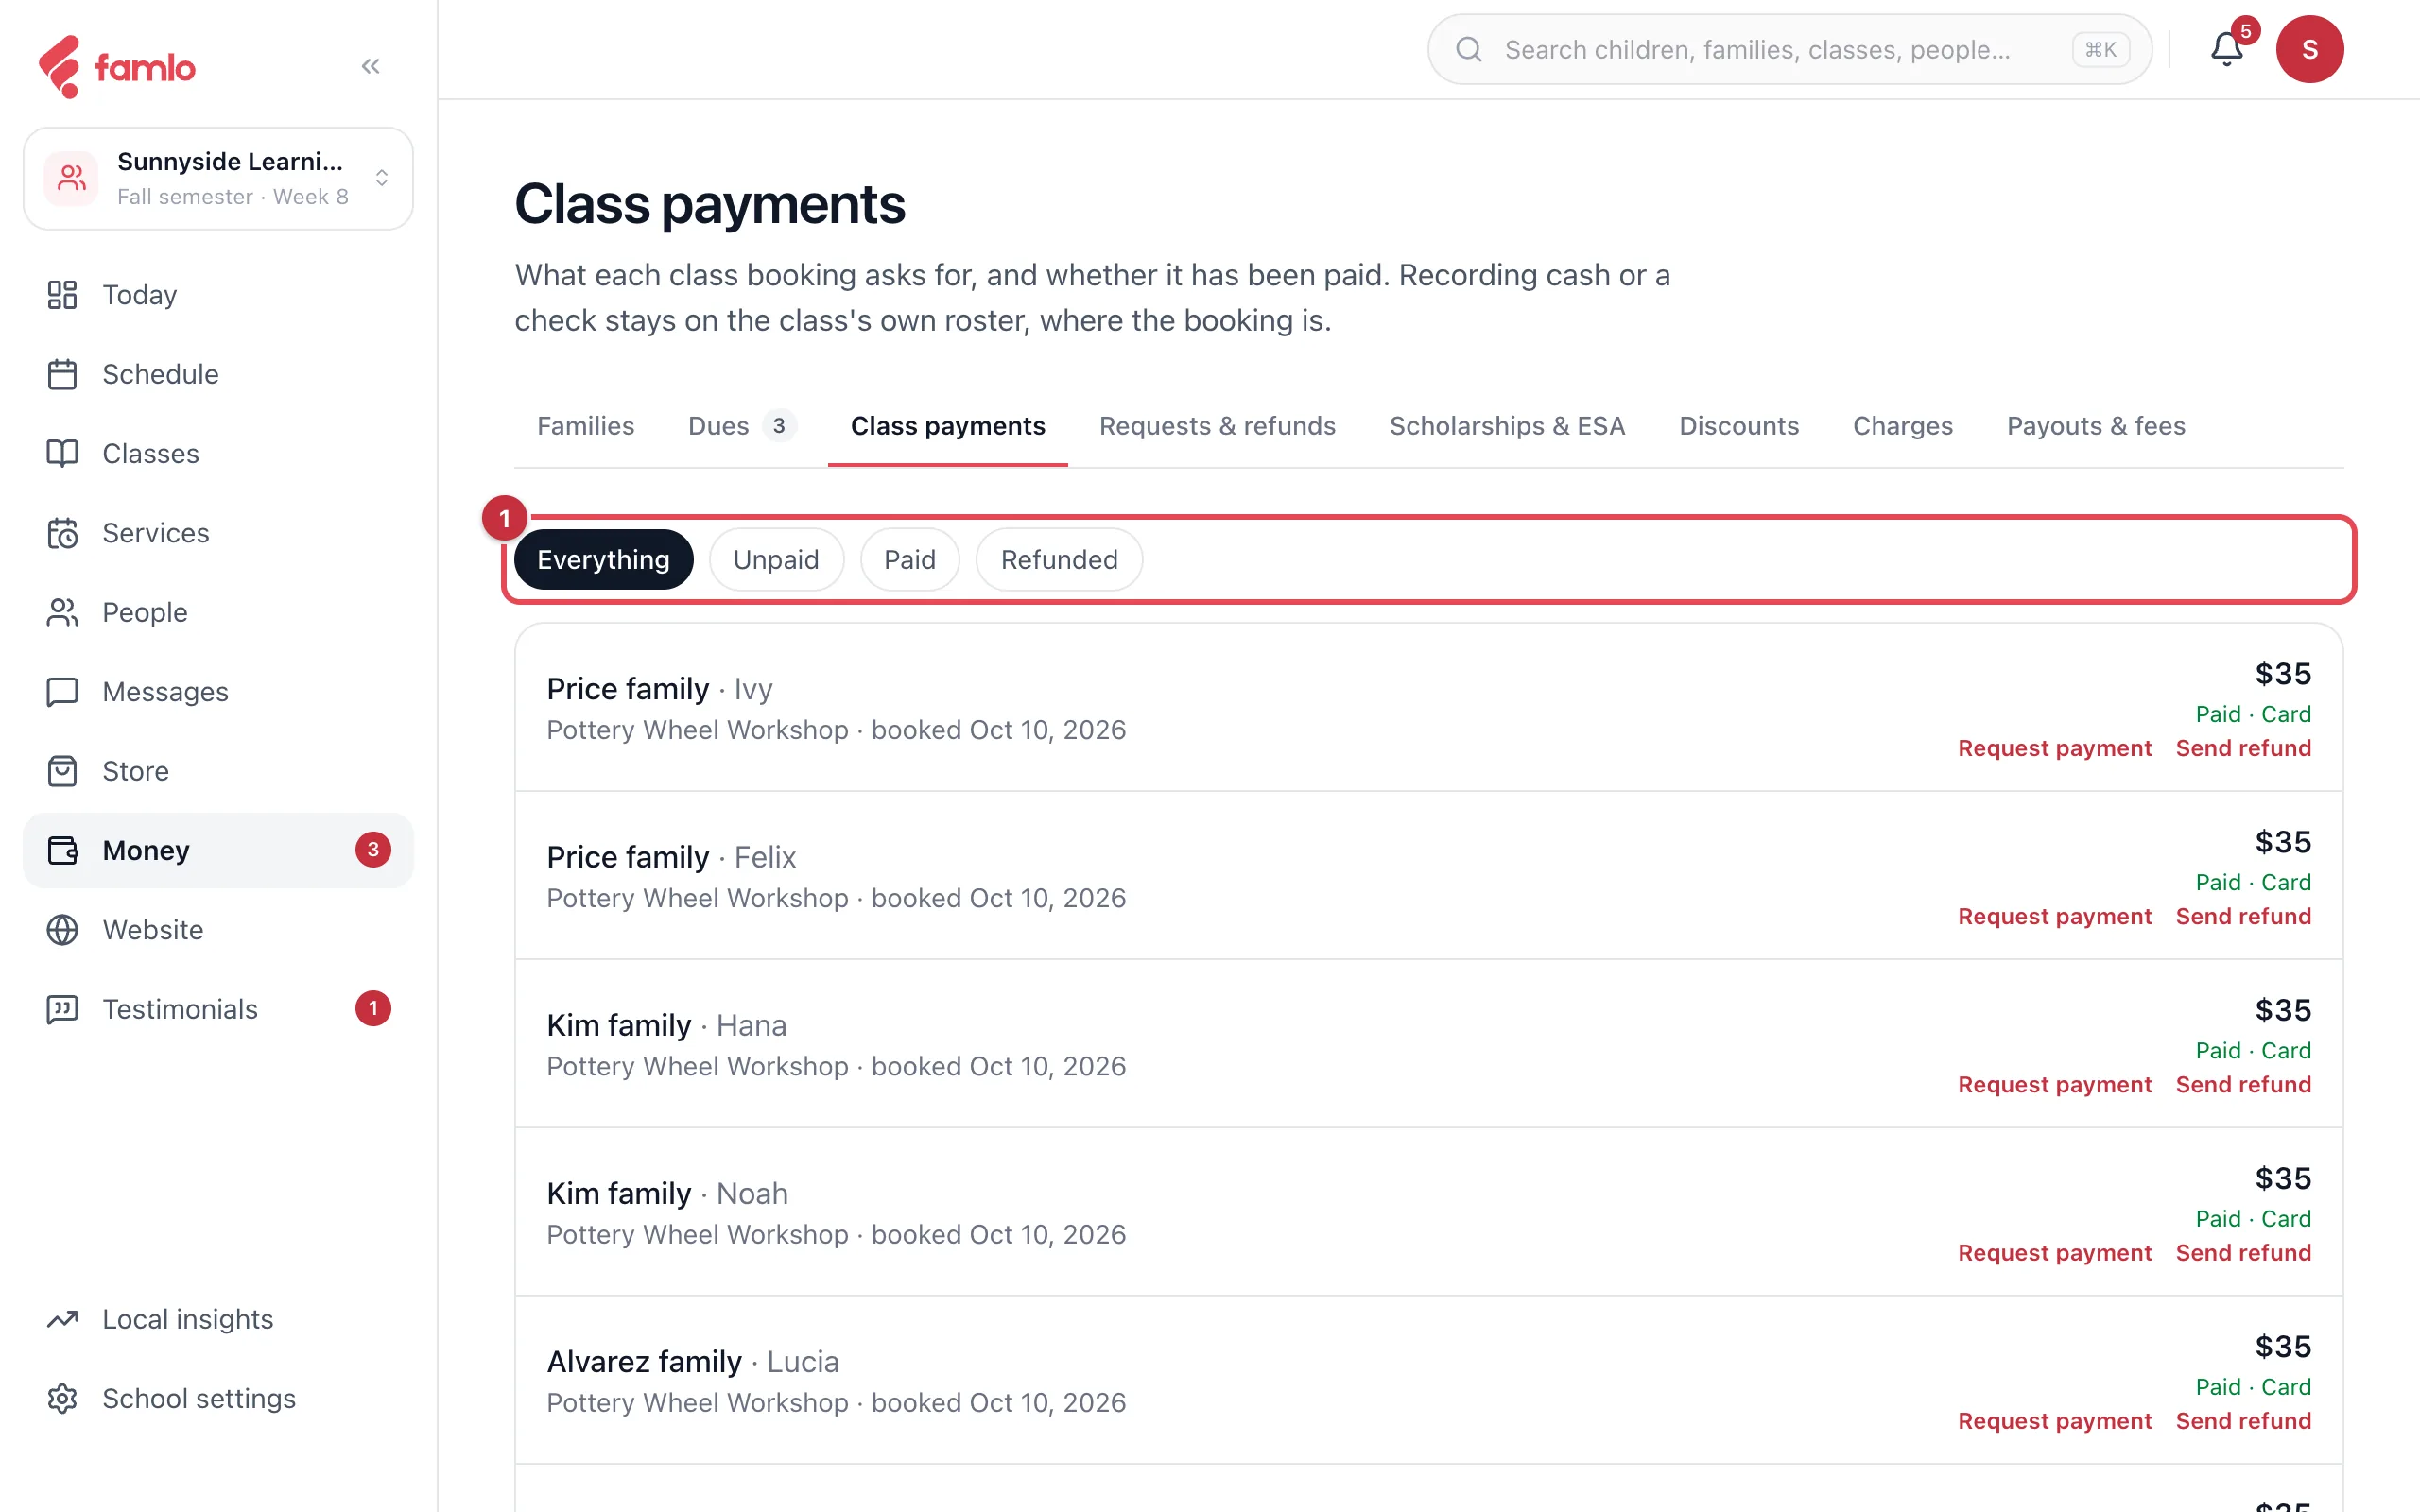The image size is (2420, 1512).
Task: Click the famlo logo
Action: click(x=116, y=67)
